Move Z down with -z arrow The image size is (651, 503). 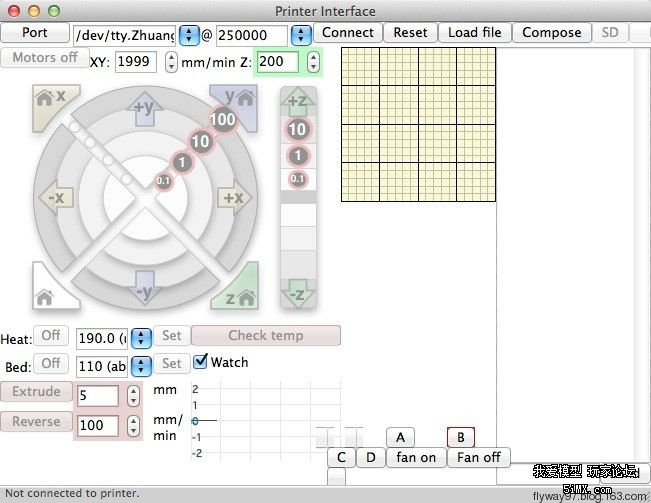coord(298,293)
